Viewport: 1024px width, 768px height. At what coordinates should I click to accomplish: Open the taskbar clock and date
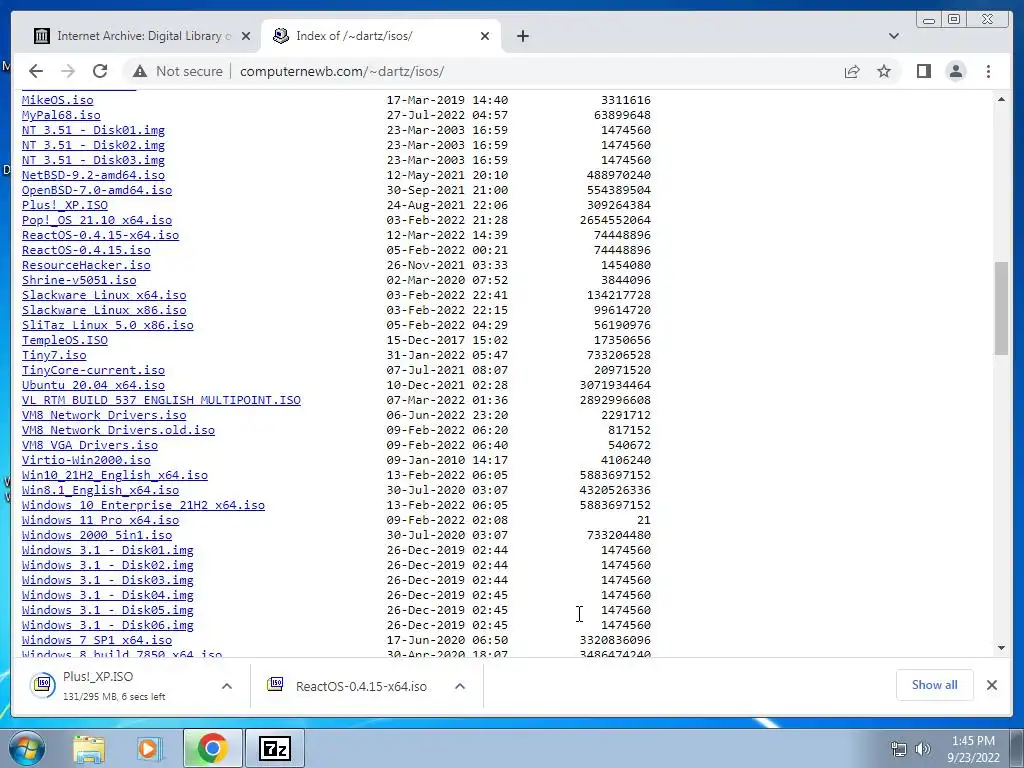pyautogui.click(x=973, y=749)
